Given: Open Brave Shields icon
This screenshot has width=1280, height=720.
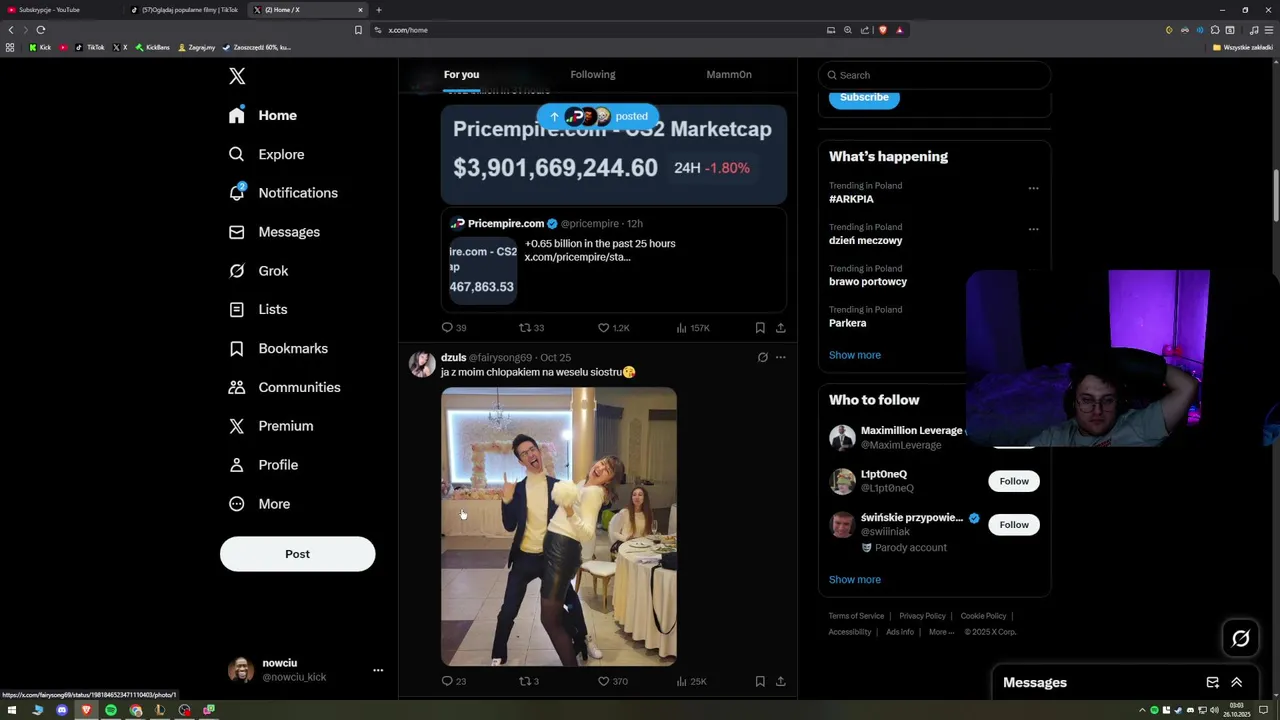Looking at the screenshot, I should 882,30.
